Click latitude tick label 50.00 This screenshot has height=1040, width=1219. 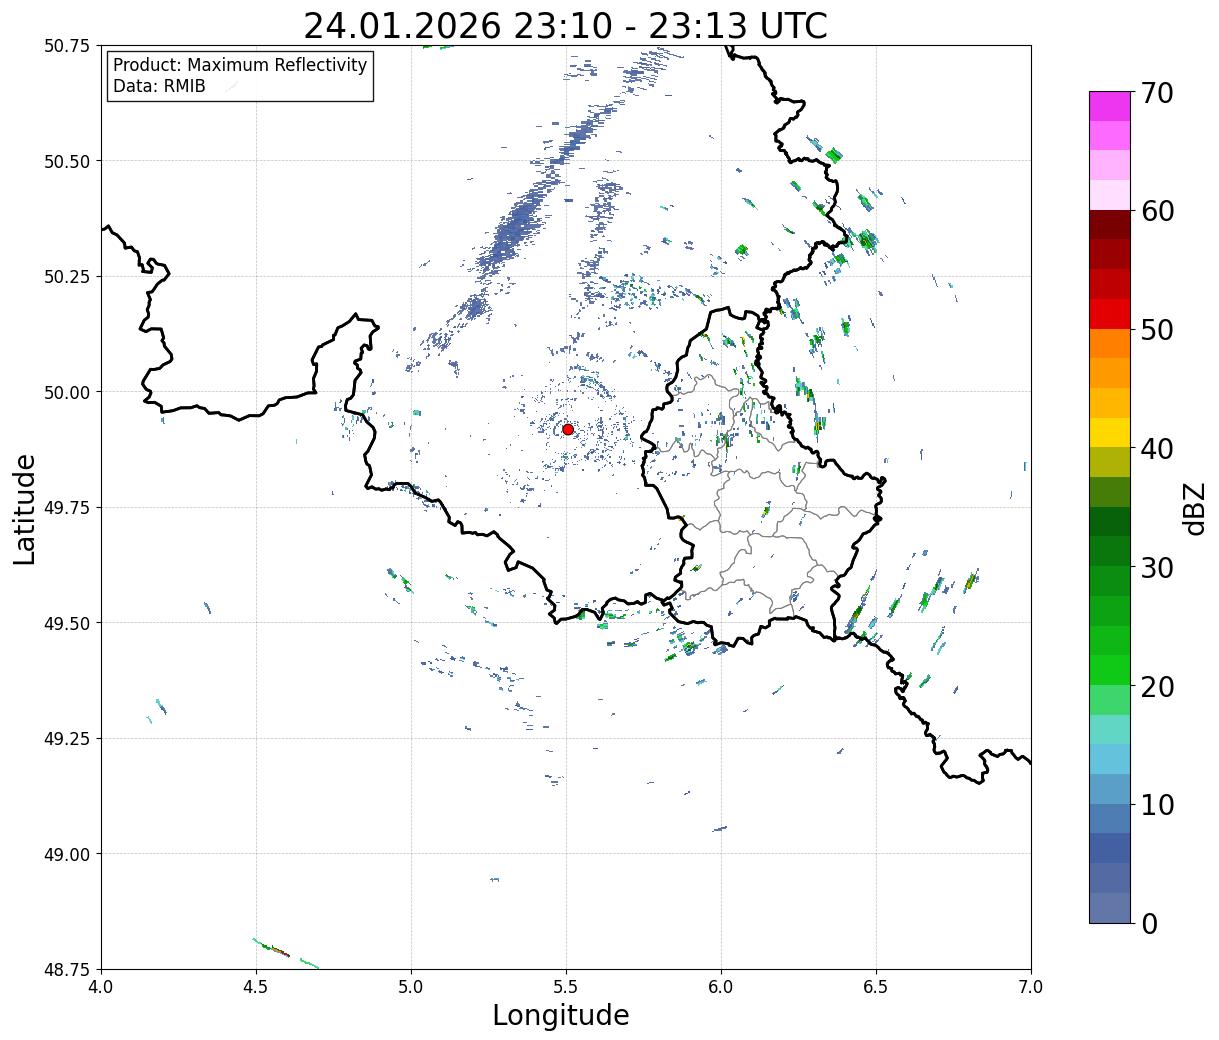tap(67, 392)
